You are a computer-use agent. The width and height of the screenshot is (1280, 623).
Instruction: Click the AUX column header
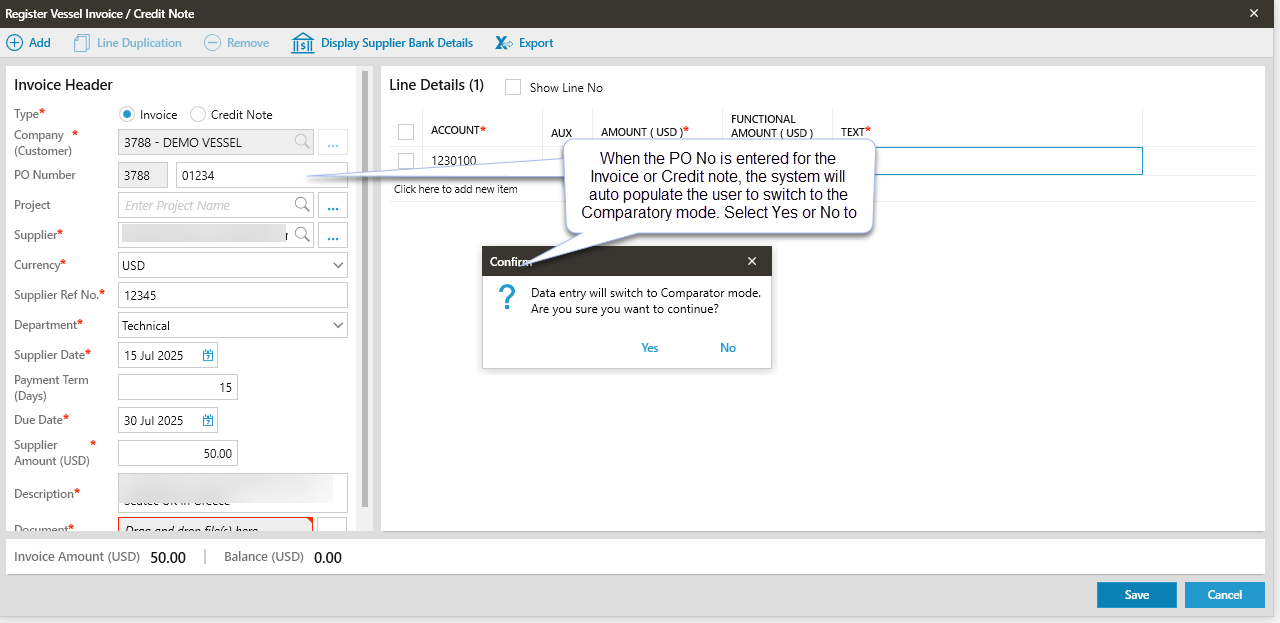click(x=561, y=132)
